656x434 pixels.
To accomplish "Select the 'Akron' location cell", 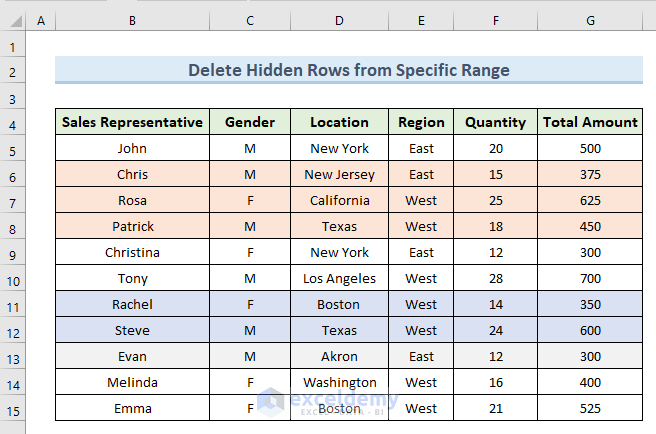I will (339, 356).
